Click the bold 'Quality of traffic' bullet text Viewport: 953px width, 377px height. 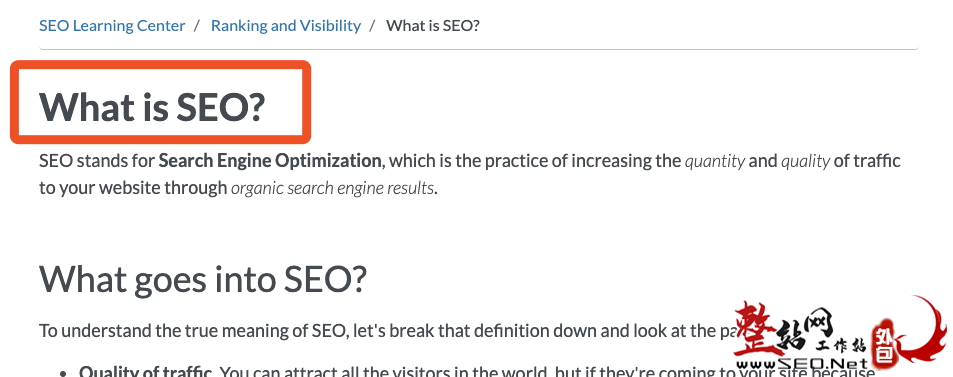pyautogui.click(x=145, y=371)
